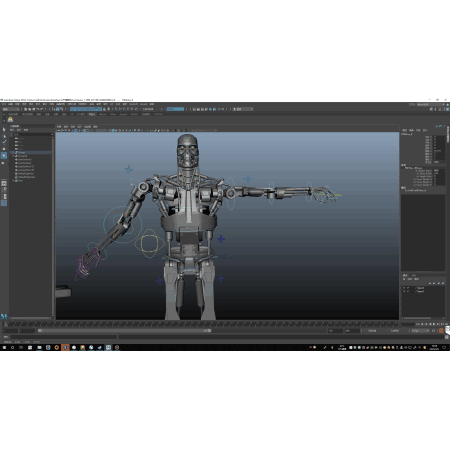Click the Windows search taskbar icon
The width and height of the screenshot is (450, 450).
click(x=13, y=347)
